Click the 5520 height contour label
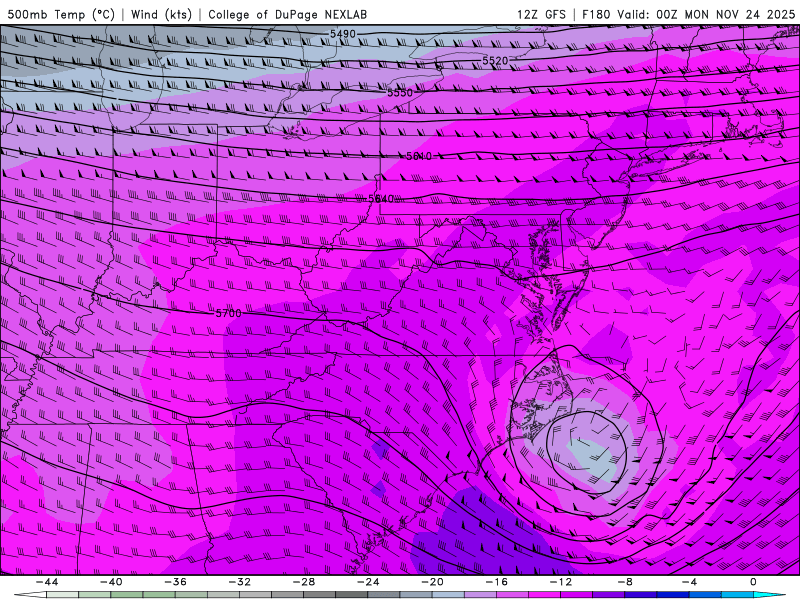 (495, 61)
